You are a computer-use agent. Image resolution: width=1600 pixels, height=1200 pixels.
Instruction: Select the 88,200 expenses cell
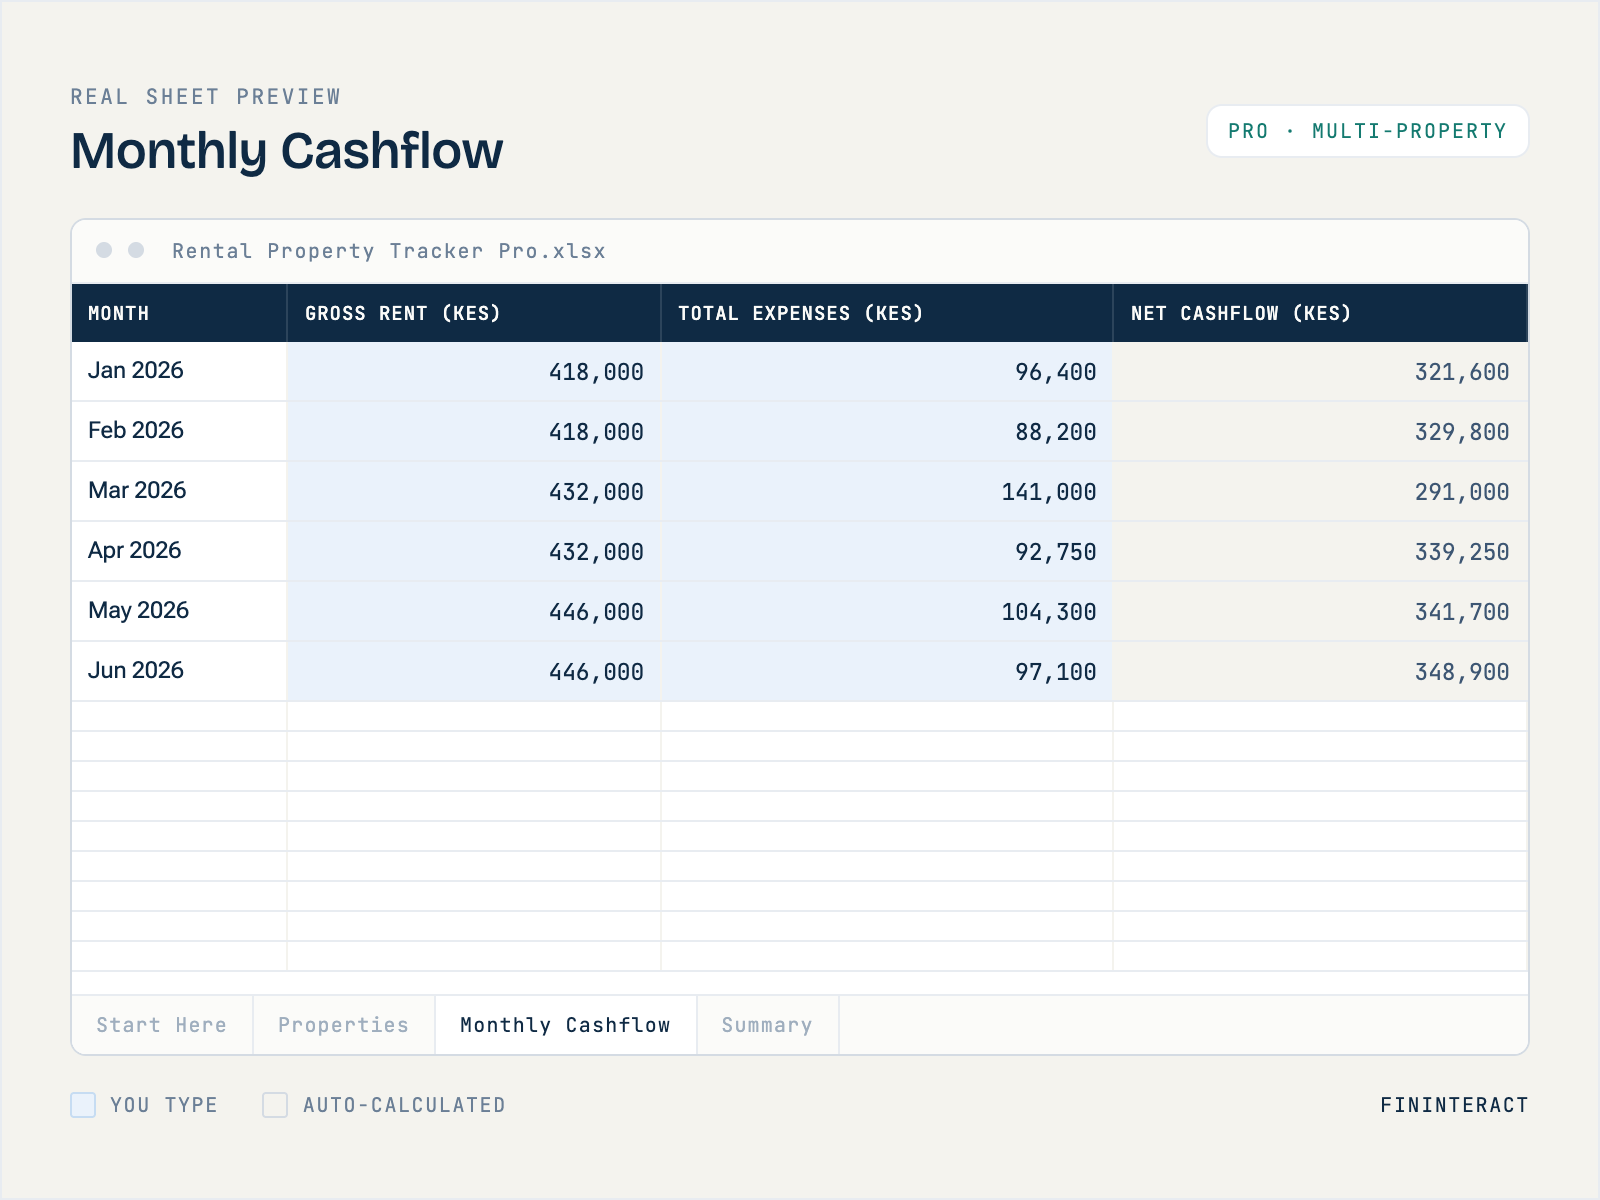(x=887, y=431)
